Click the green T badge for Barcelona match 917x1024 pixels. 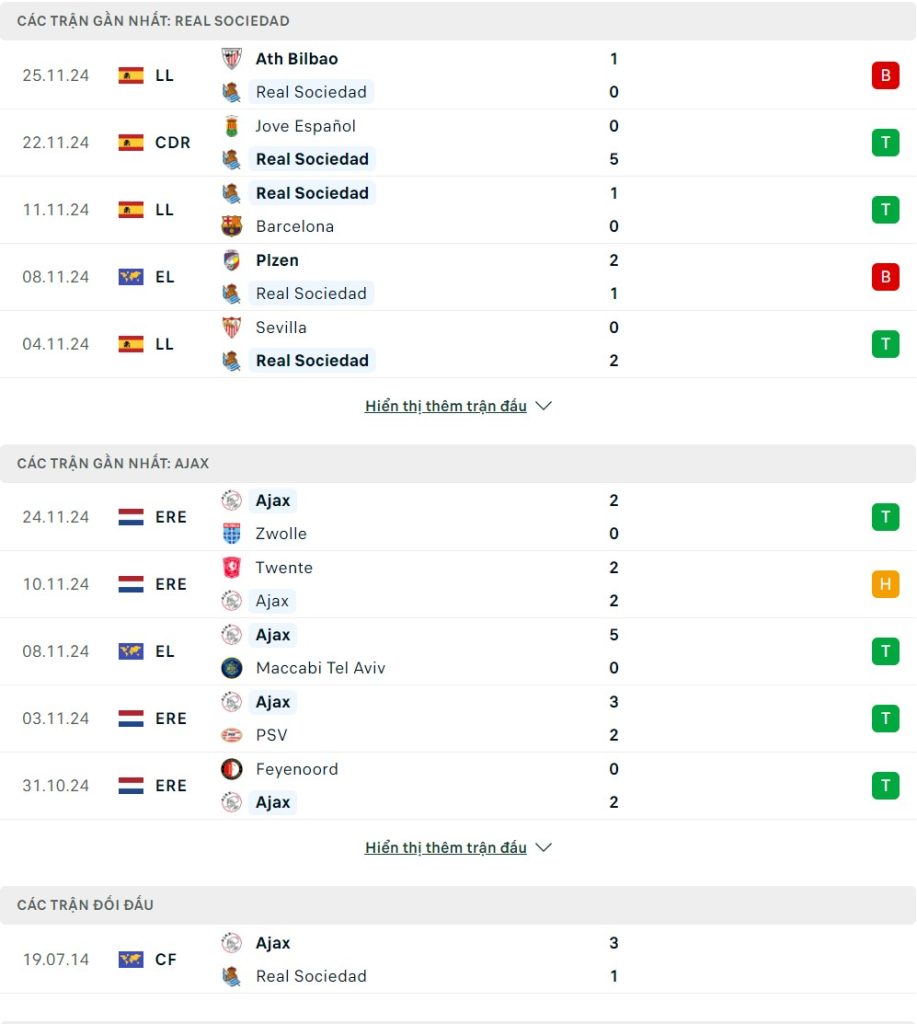pos(885,209)
